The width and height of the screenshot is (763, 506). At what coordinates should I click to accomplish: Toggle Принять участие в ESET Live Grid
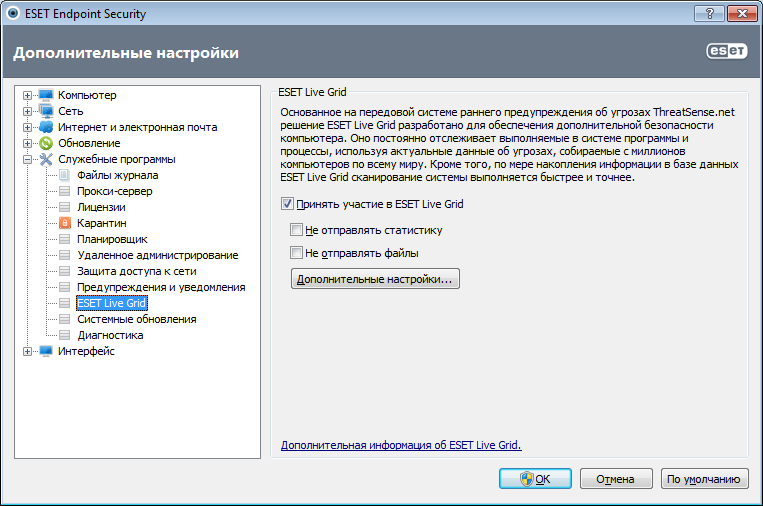click(289, 204)
